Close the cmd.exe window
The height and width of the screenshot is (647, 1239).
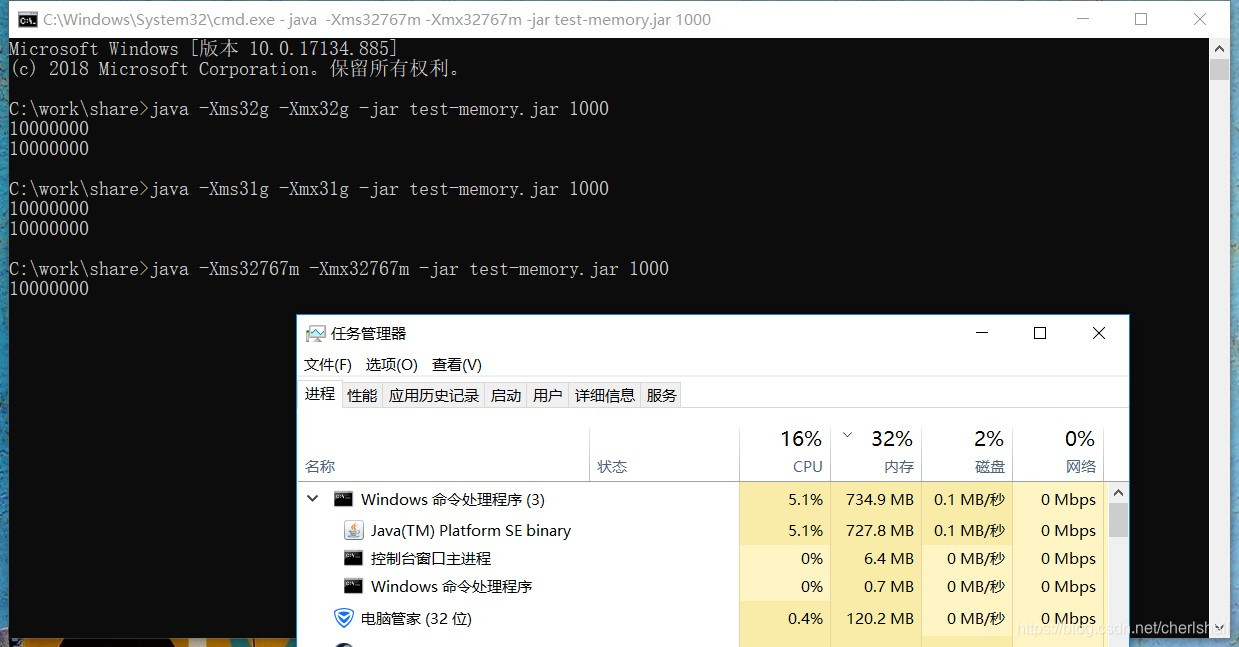pyautogui.click(x=1201, y=19)
